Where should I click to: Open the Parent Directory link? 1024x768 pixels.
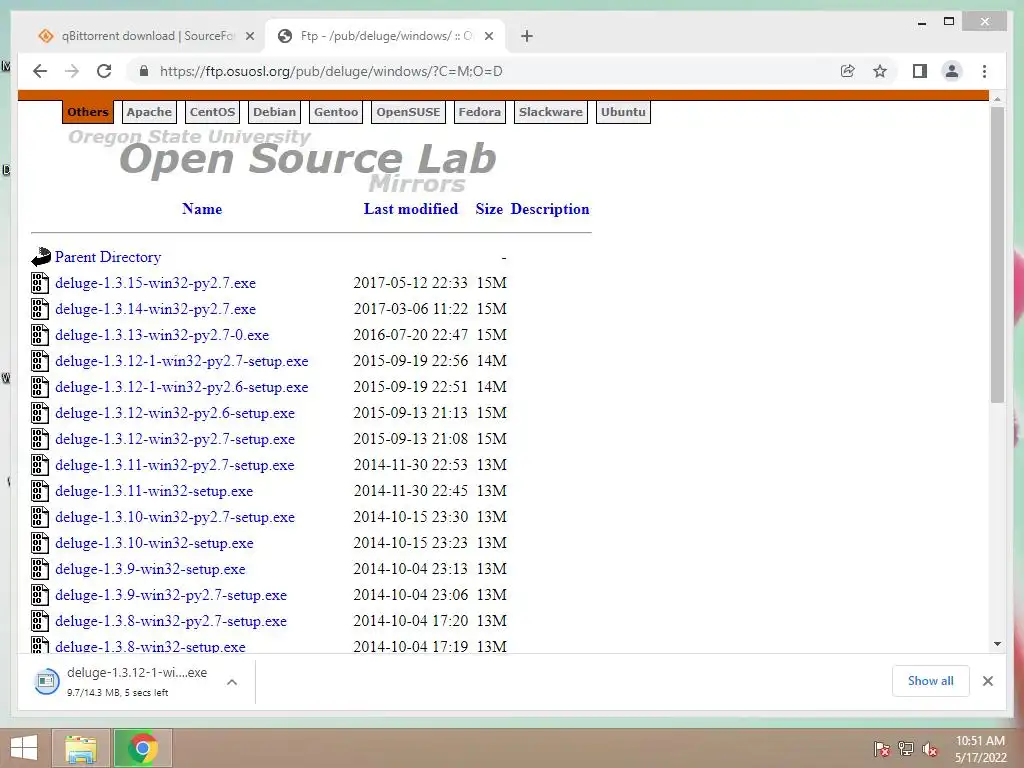(108, 257)
